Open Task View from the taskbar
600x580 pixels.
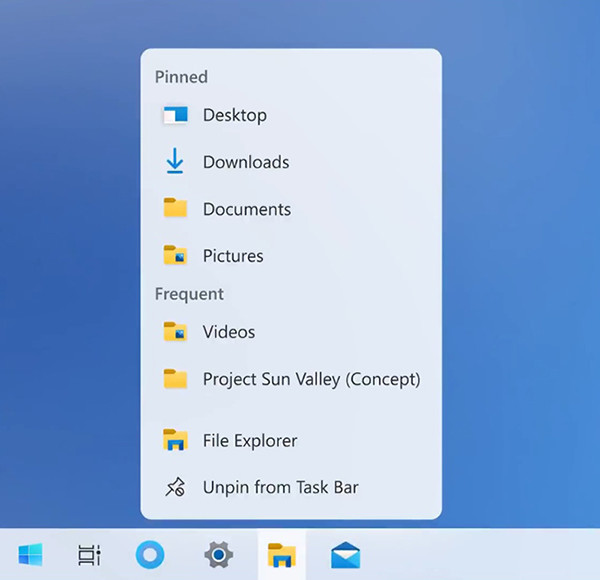(89, 554)
